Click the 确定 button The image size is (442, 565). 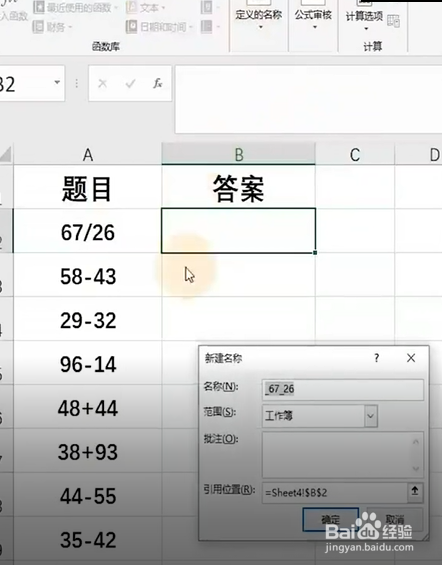(331, 519)
